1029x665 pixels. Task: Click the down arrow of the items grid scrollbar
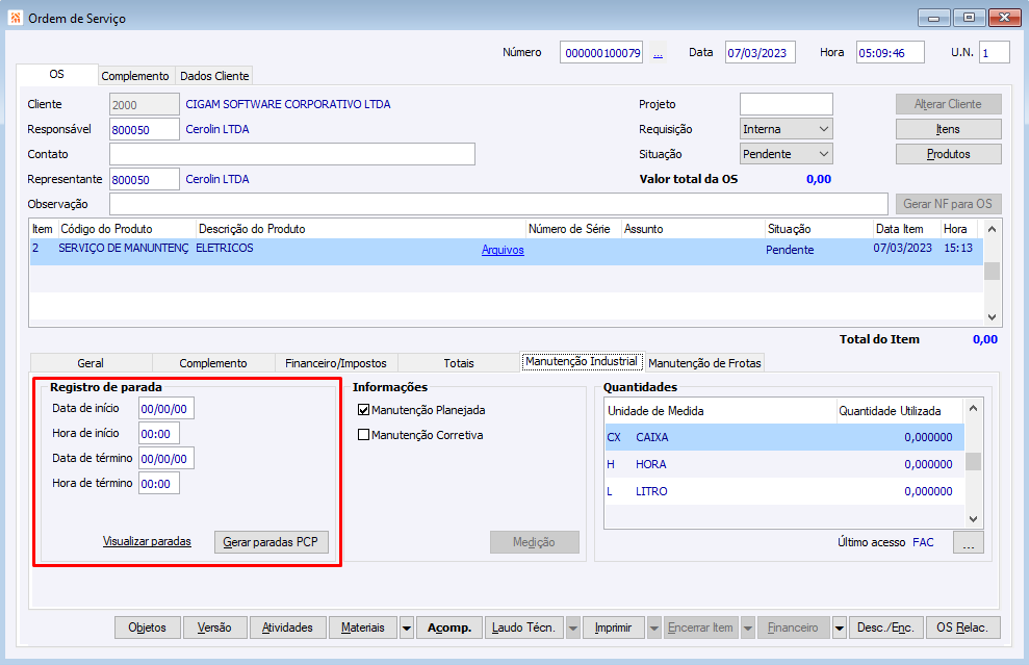click(992, 317)
